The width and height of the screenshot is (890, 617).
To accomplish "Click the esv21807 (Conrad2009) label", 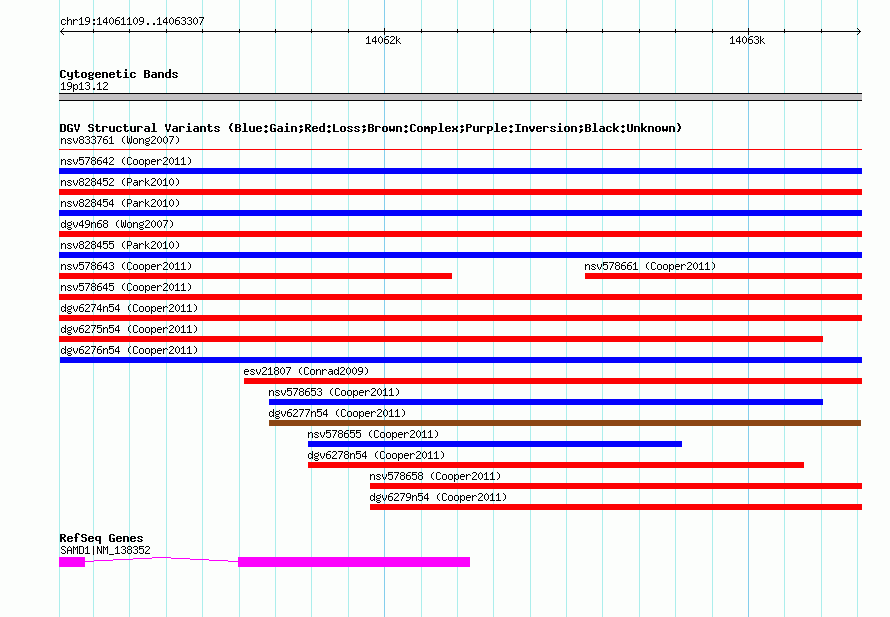I will [x=306, y=371].
